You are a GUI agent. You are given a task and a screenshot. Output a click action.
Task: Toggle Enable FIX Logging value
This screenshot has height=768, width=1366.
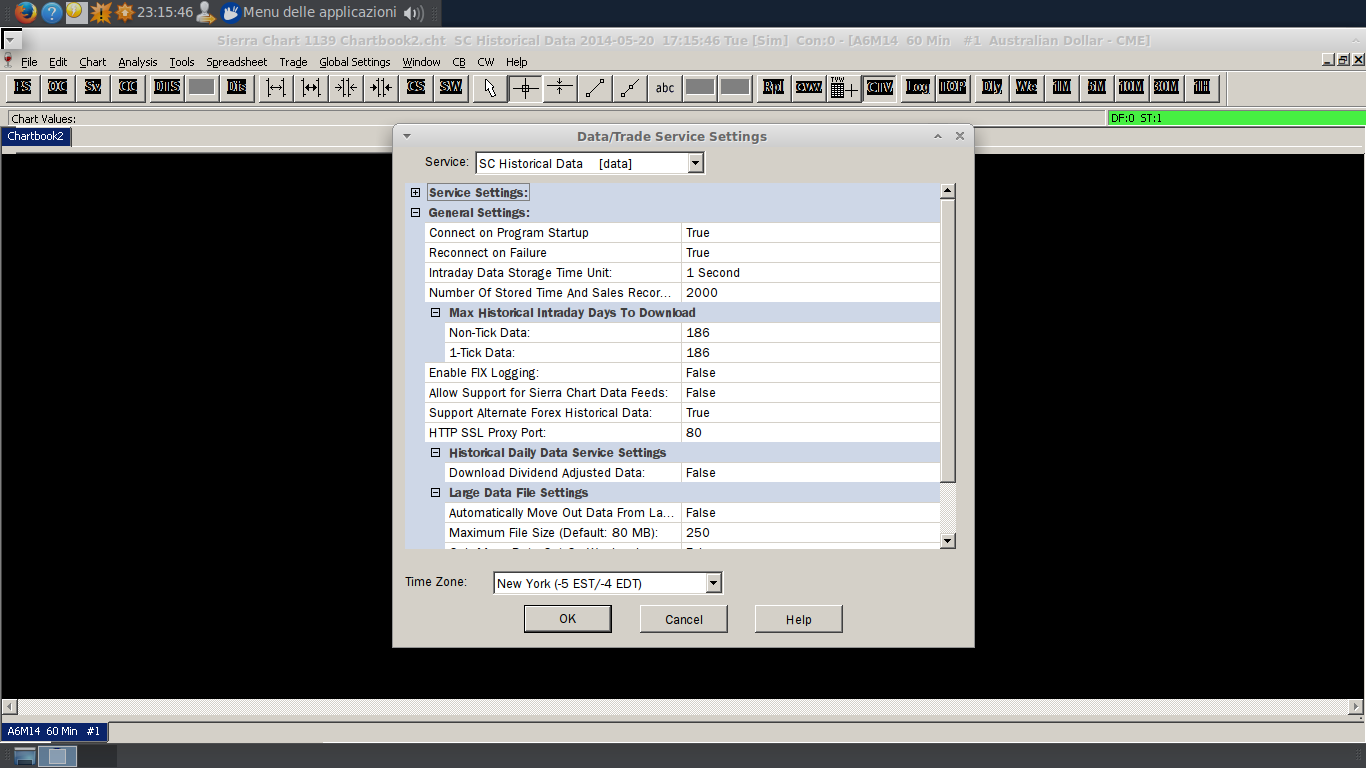coord(810,373)
